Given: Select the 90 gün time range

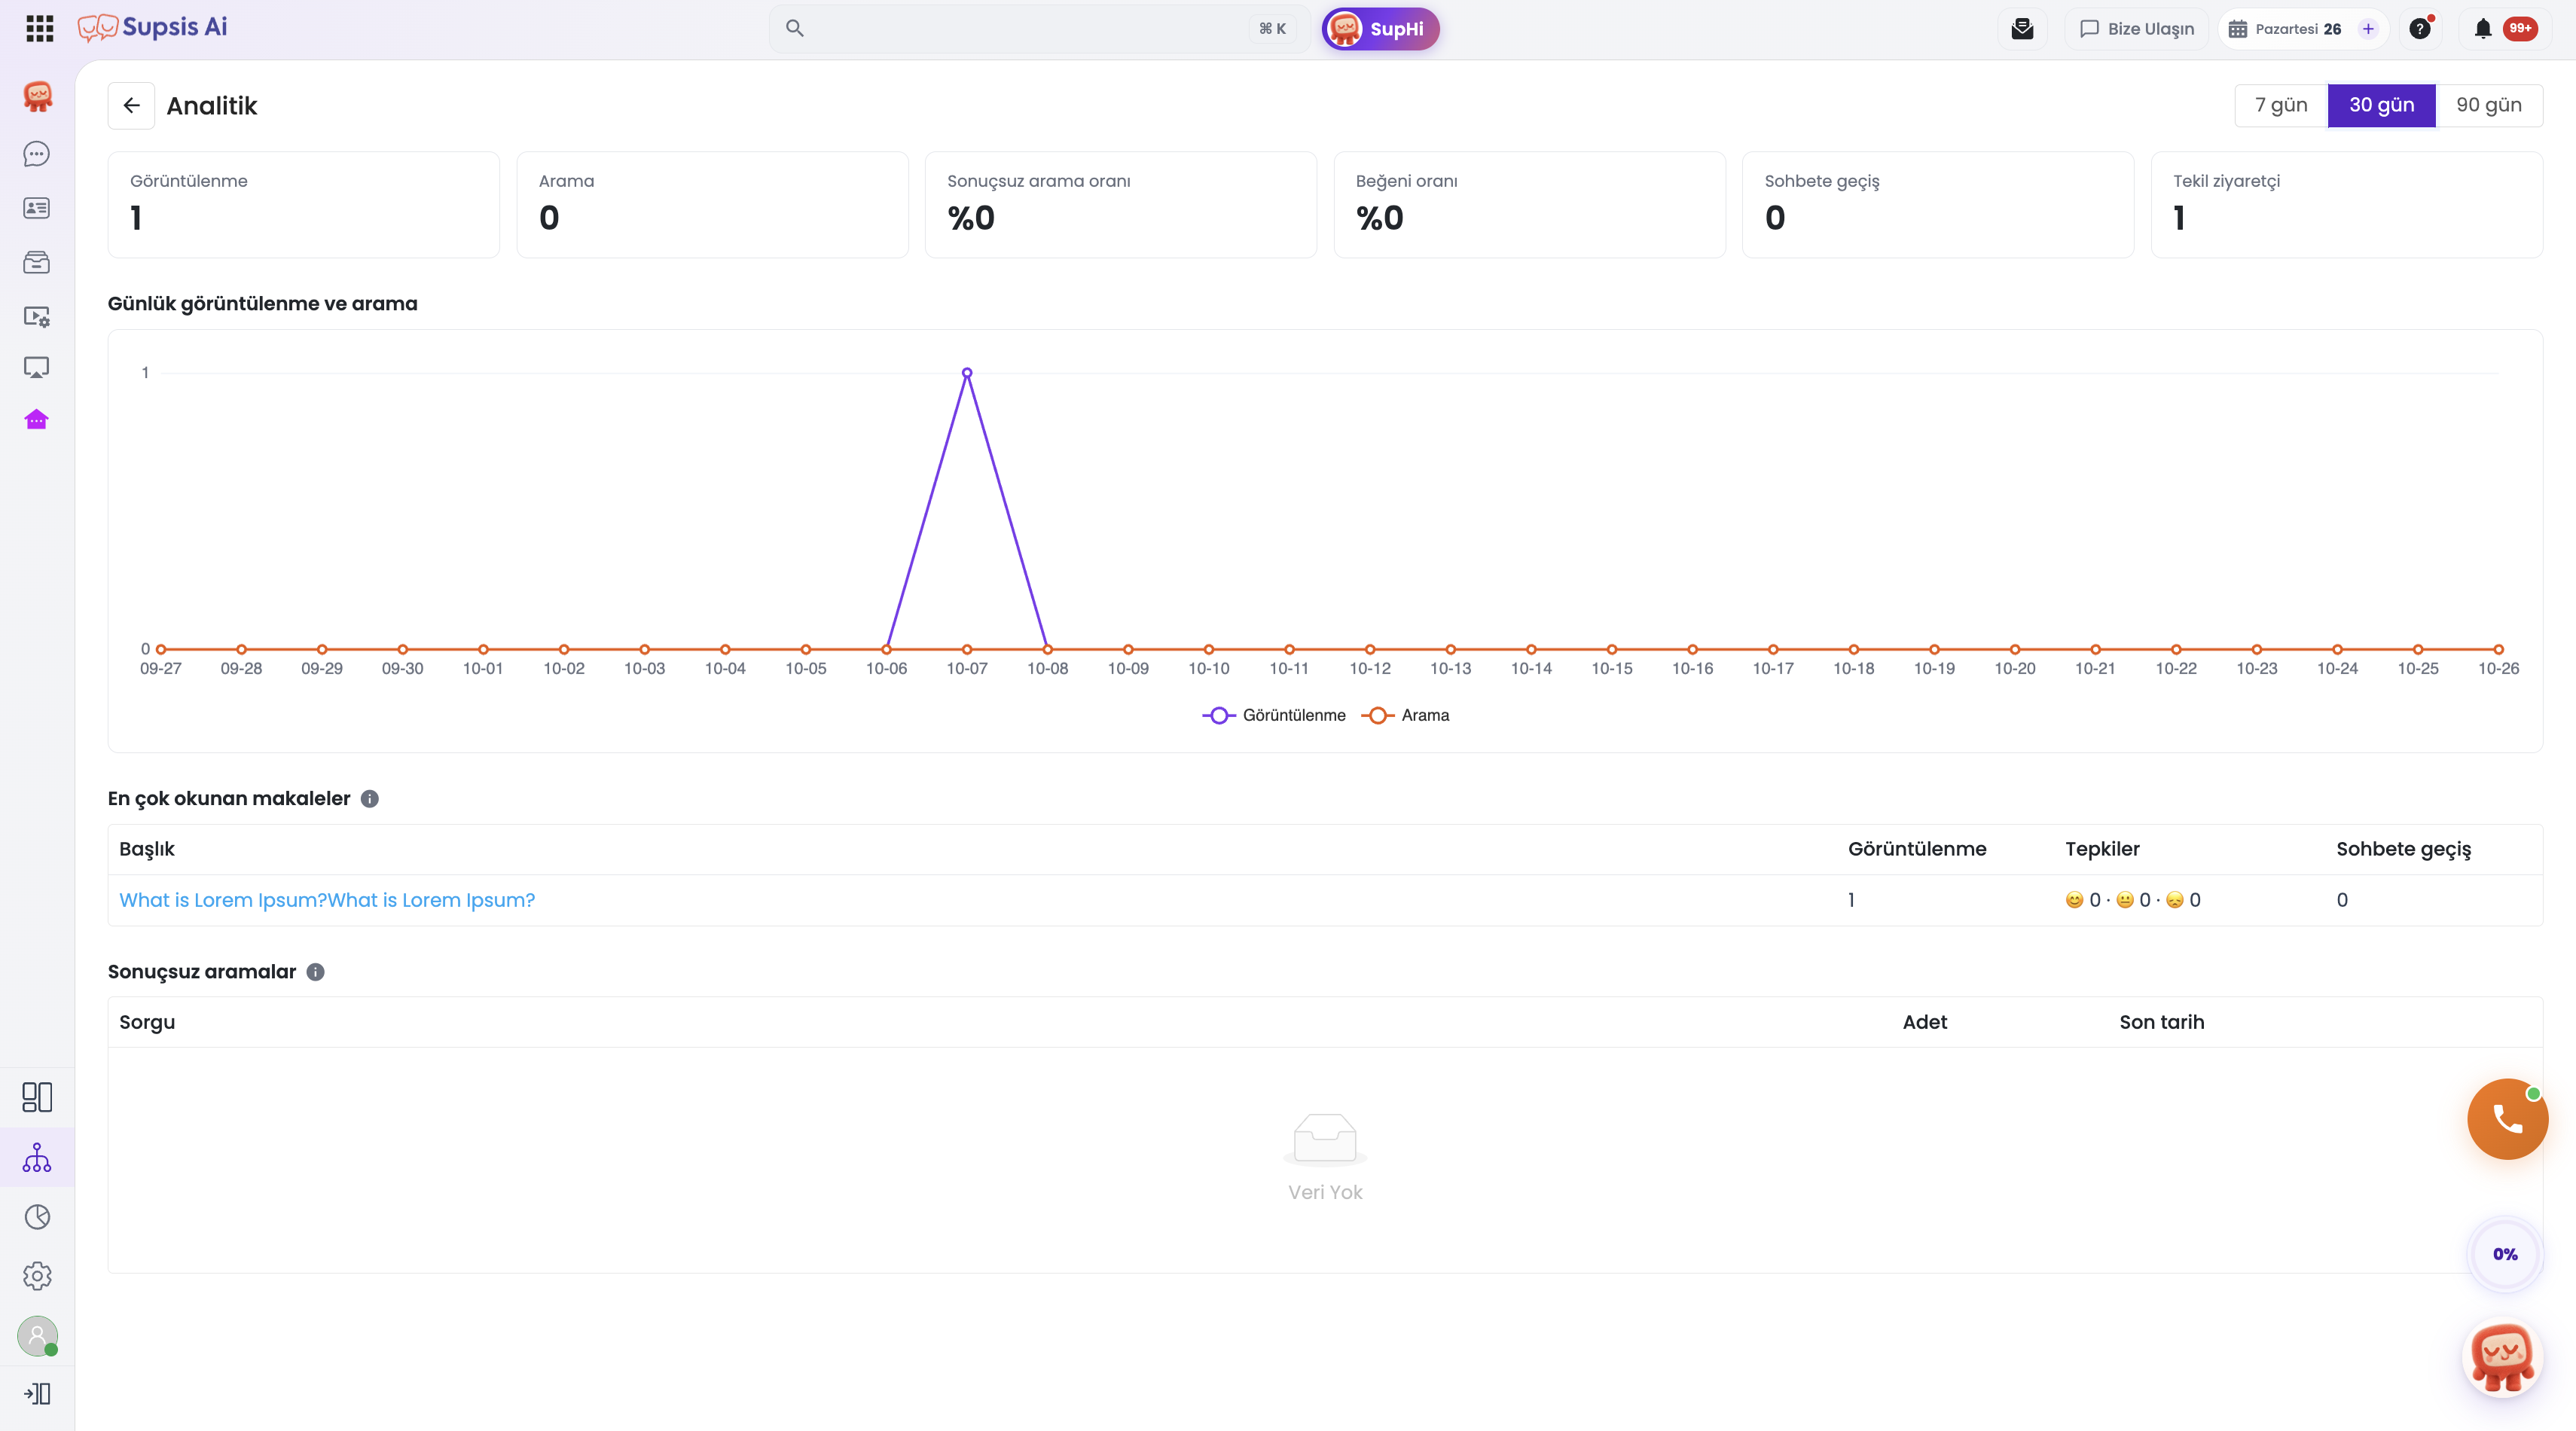Looking at the screenshot, I should pos(2488,105).
